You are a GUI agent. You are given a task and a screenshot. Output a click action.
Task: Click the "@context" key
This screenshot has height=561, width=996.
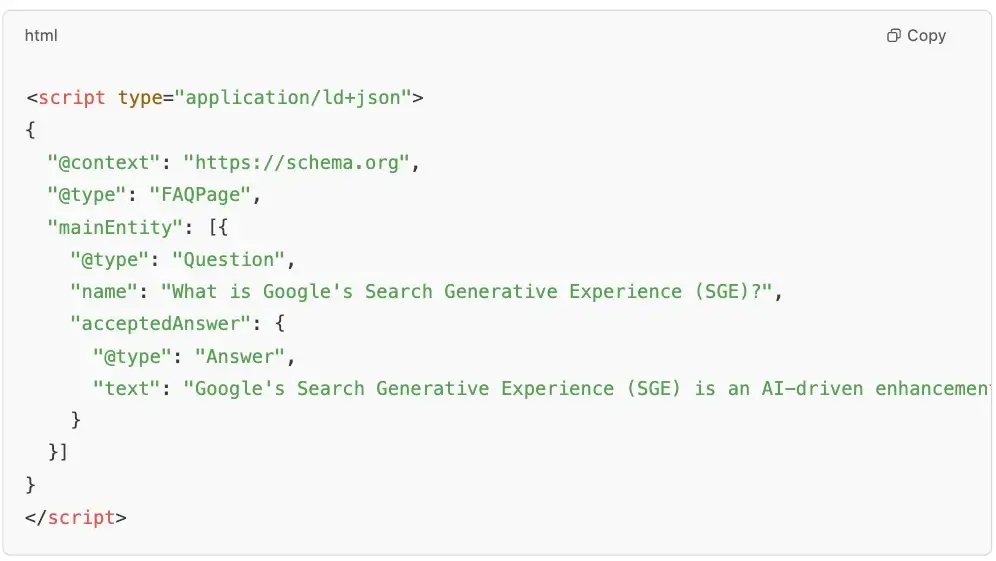[x=103, y=163]
